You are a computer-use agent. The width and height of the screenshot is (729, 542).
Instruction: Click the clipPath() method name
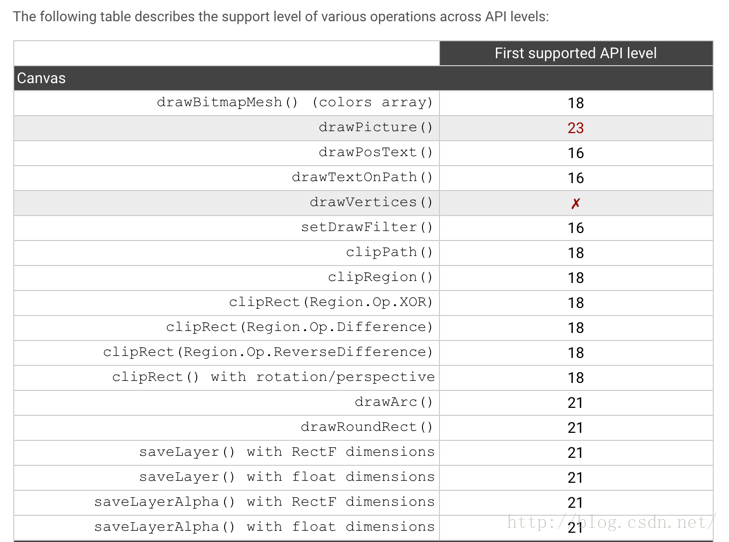390,252
